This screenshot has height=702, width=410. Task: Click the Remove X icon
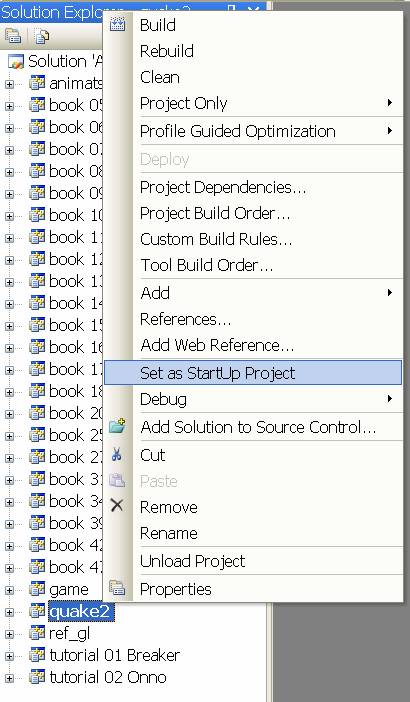coord(117,505)
